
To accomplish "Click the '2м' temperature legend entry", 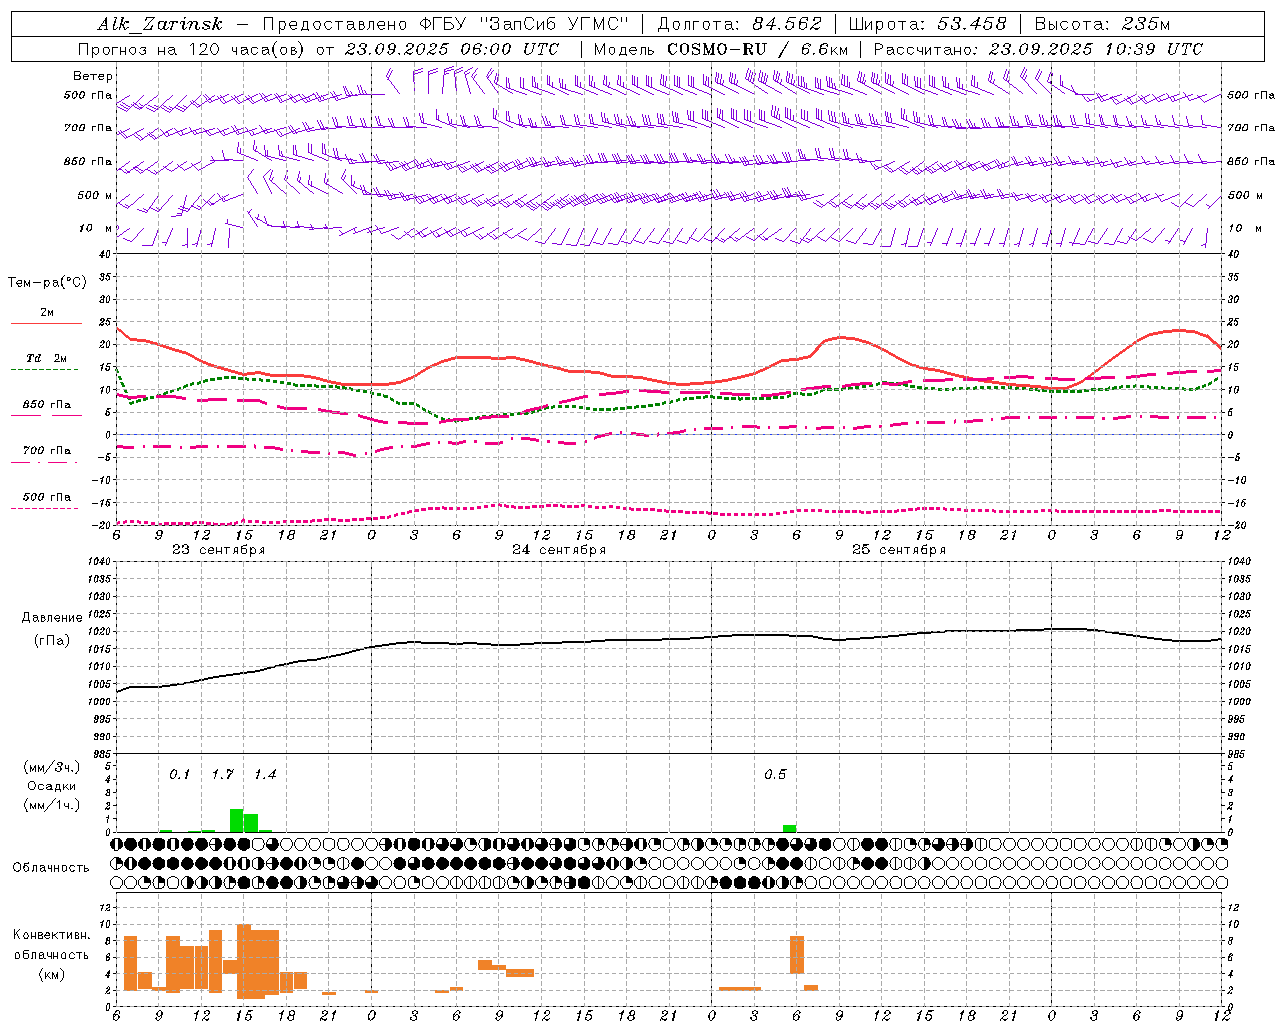I will pyautogui.click(x=47, y=313).
